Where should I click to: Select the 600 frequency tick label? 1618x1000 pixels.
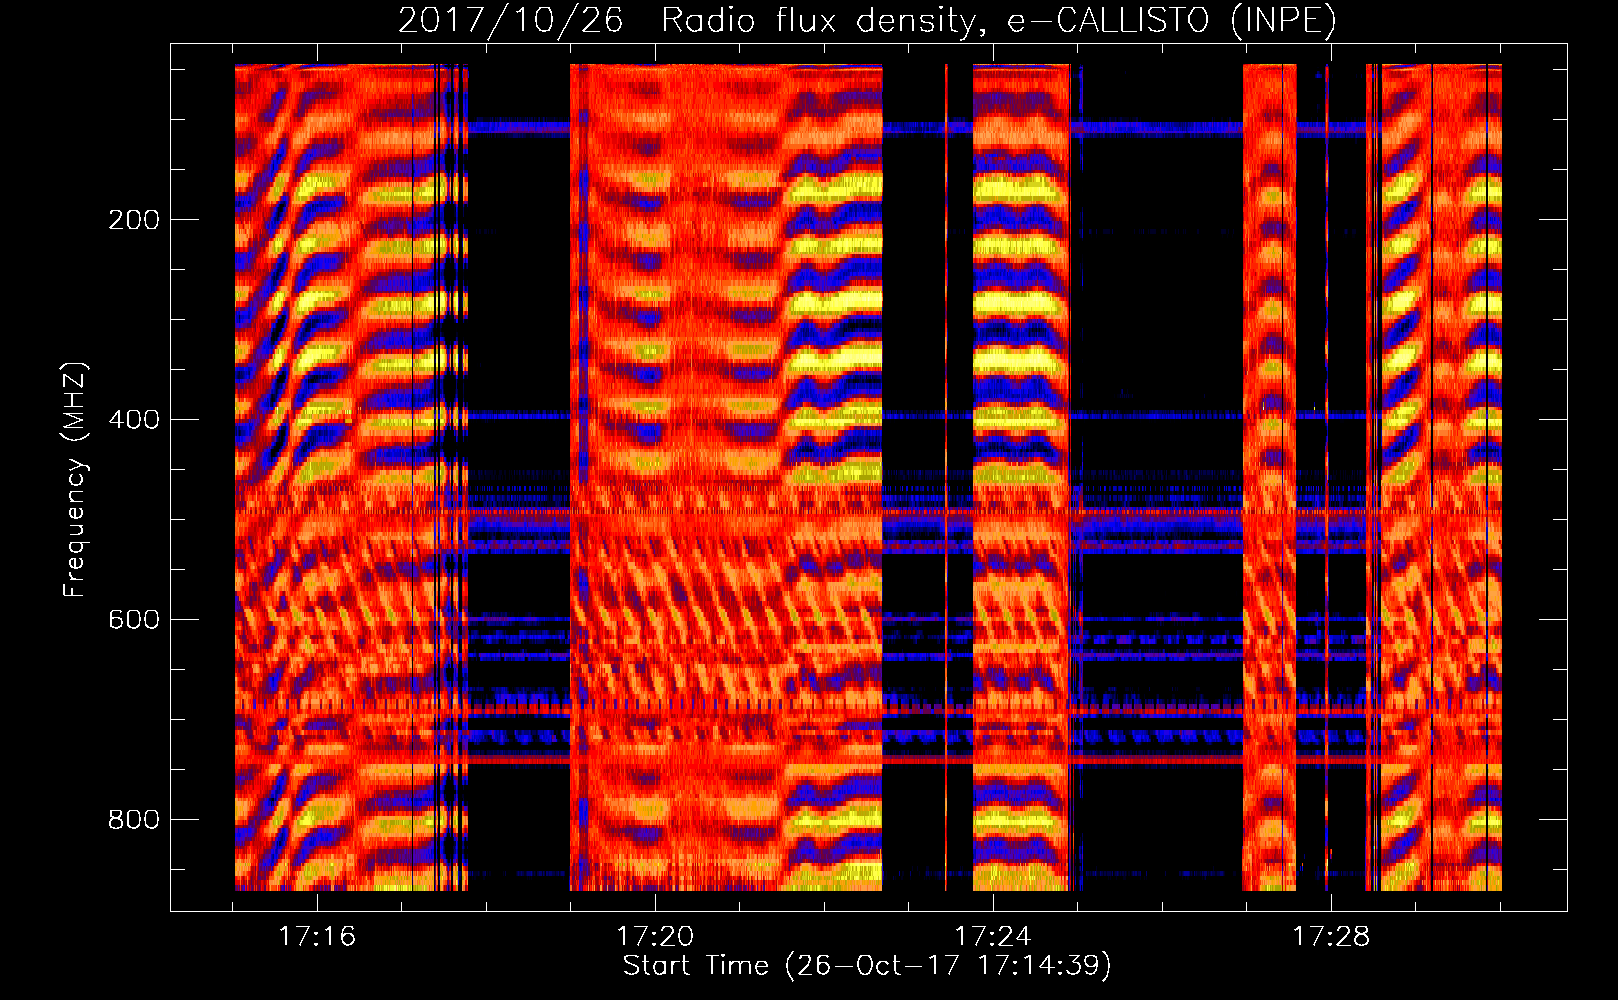[134, 620]
